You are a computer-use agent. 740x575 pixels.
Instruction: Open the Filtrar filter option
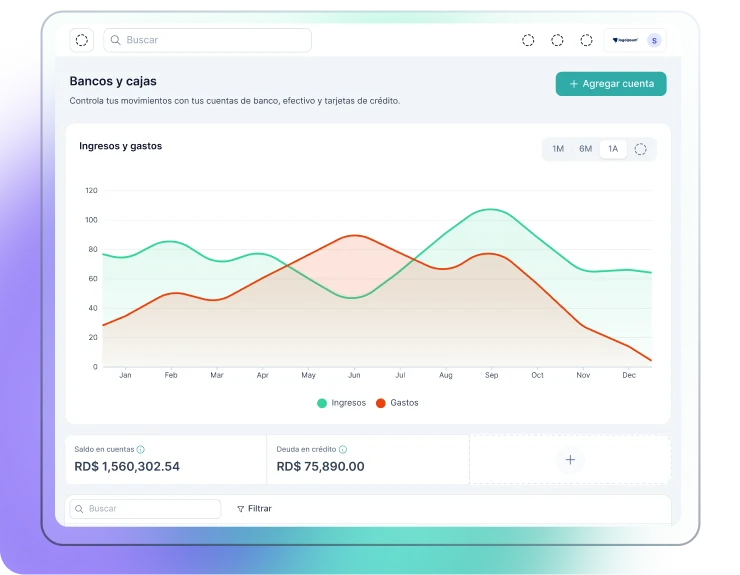coord(255,509)
